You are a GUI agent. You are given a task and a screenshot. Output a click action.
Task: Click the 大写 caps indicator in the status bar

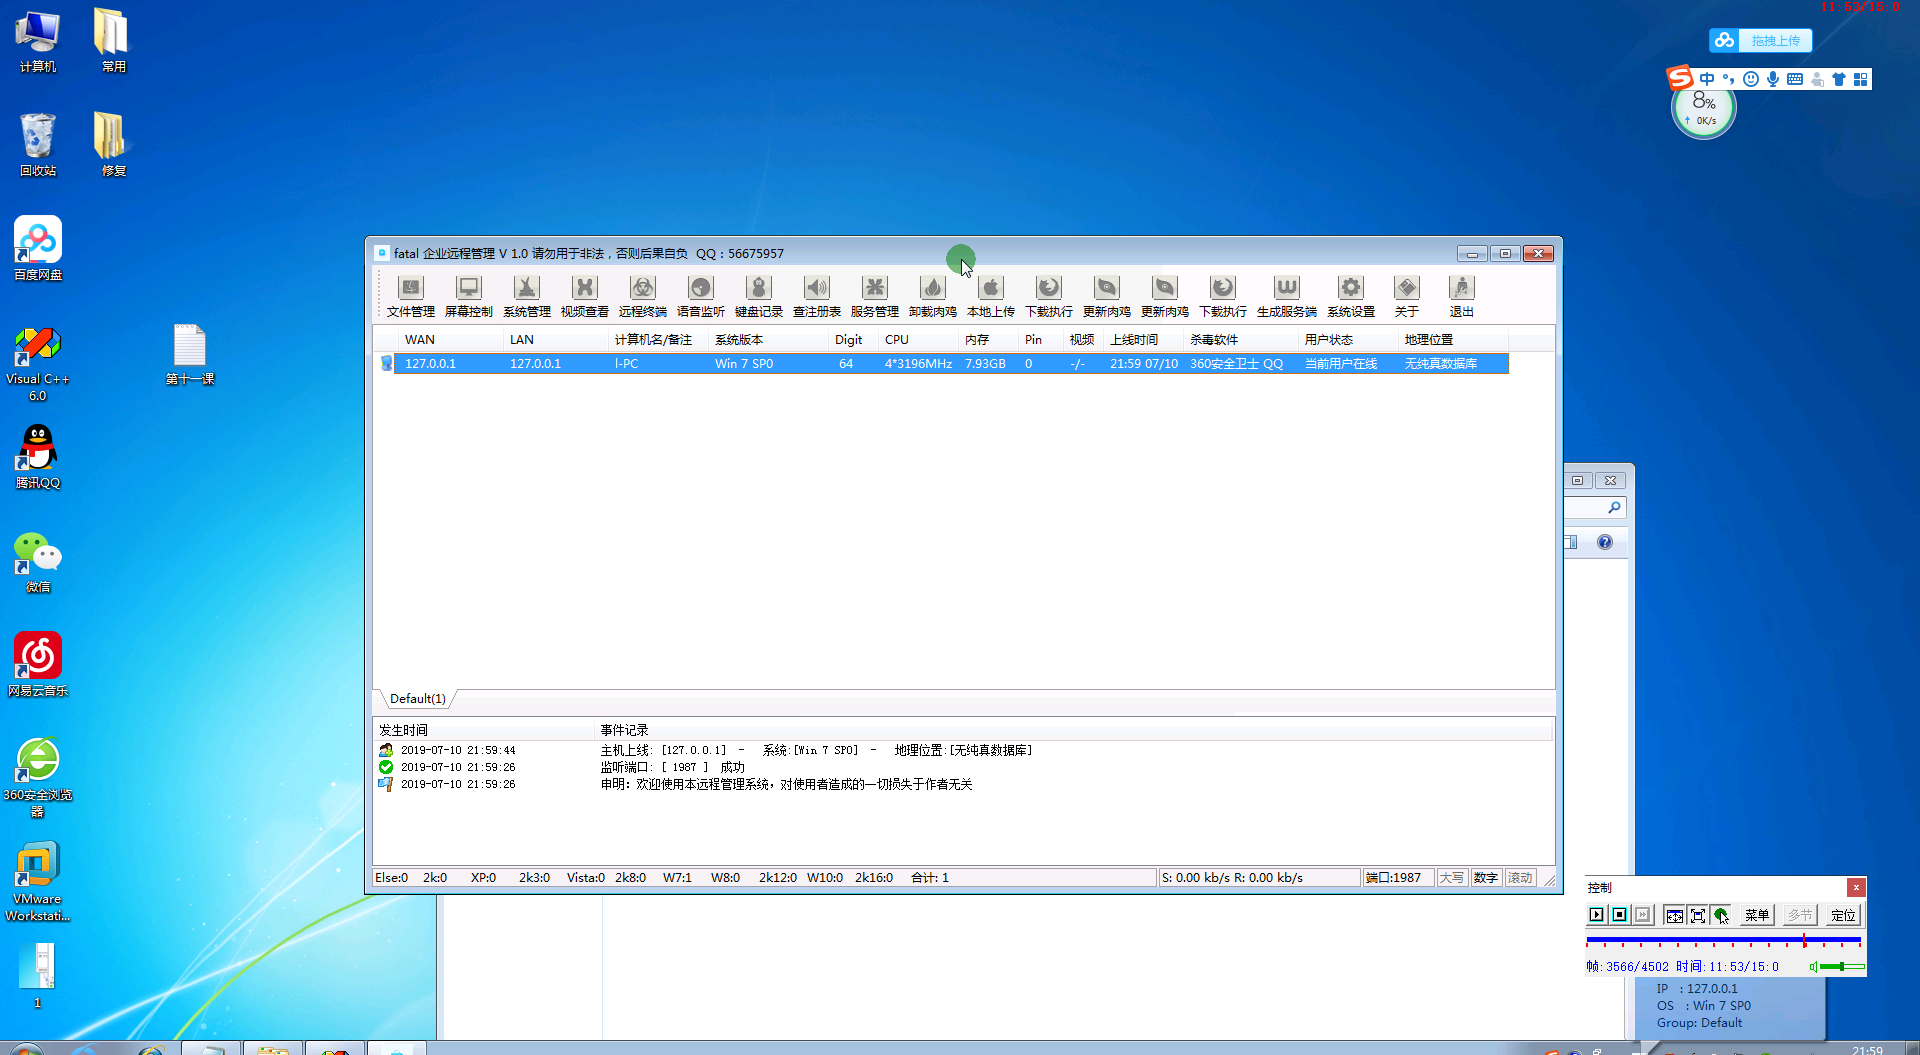1451,878
